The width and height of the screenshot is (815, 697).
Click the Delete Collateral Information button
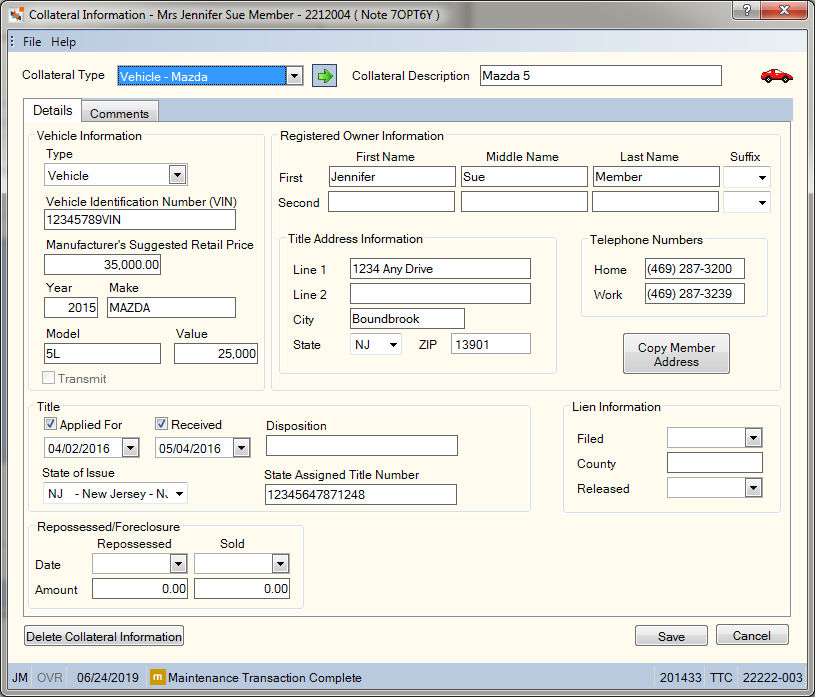pyautogui.click(x=104, y=636)
